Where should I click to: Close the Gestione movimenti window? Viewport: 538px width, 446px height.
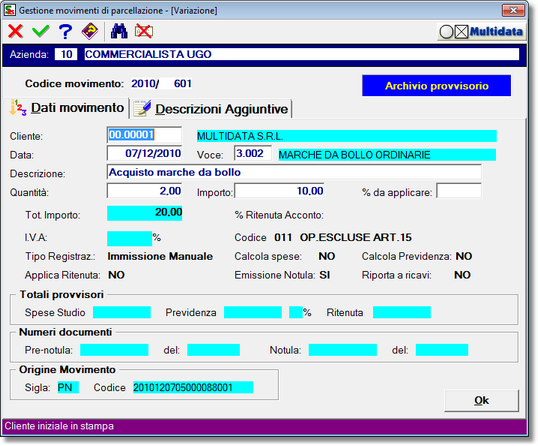pos(513,10)
